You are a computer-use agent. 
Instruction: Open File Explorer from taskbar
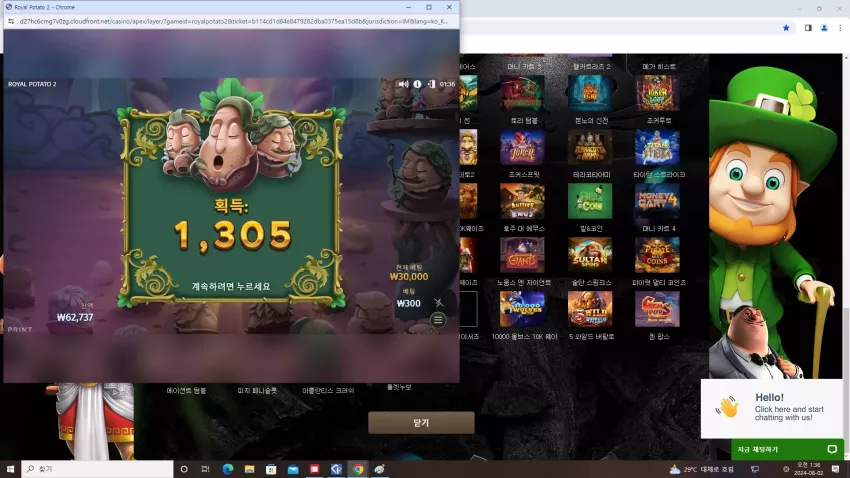(249, 469)
